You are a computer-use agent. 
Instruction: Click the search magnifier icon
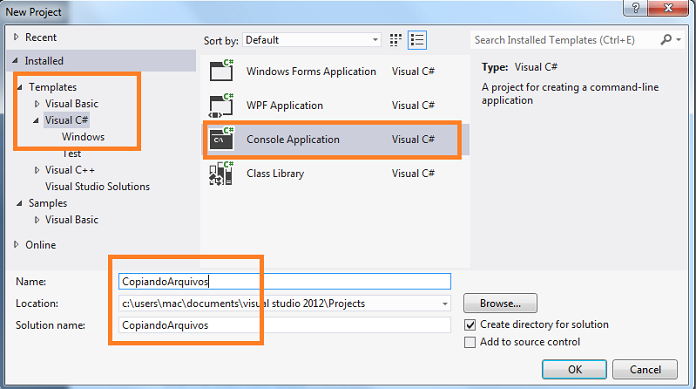click(666, 40)
